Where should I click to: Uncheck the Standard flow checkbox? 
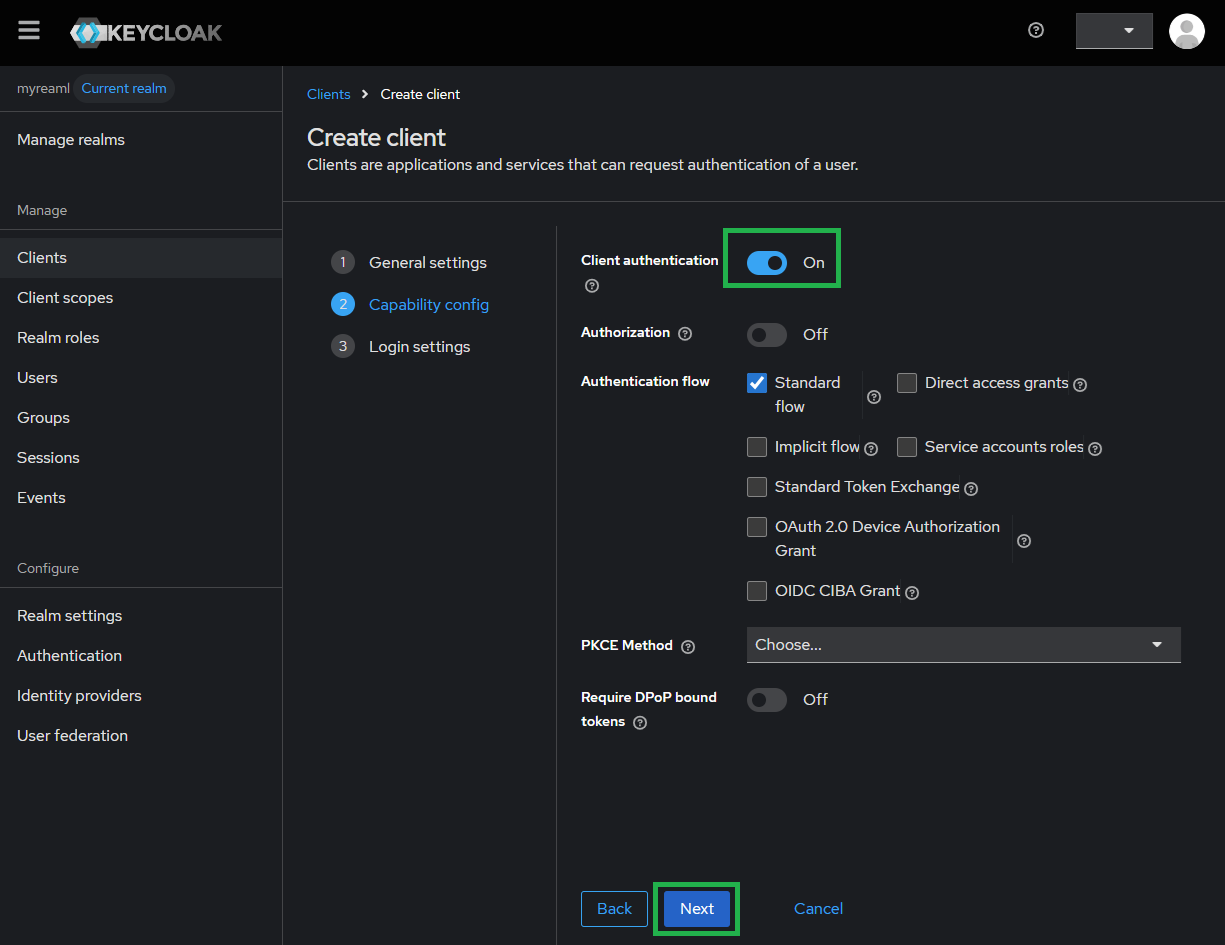(x=757, y=383)
